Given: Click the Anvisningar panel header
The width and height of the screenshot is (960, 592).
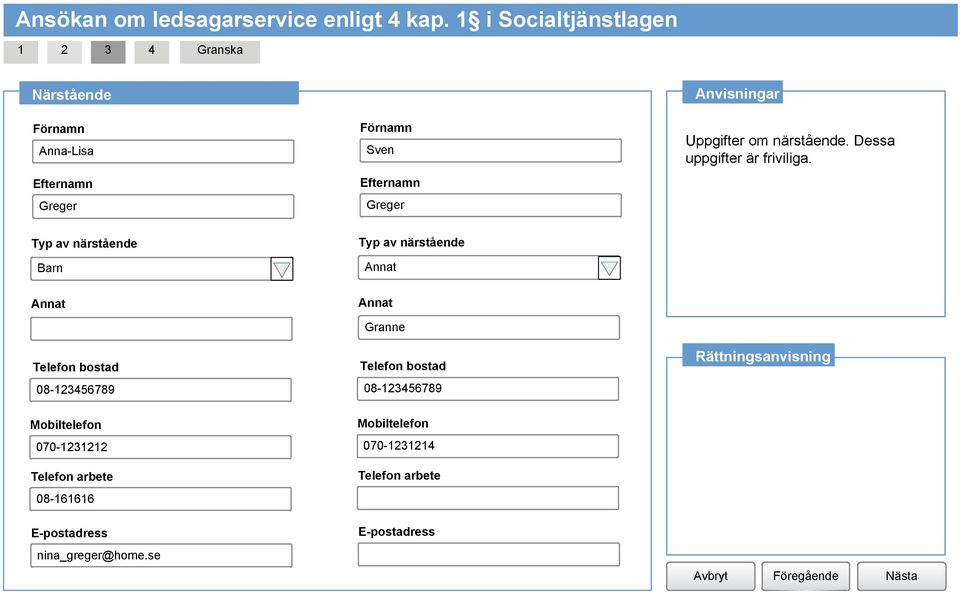Looking at the screenshot, I should click(732, 93).
